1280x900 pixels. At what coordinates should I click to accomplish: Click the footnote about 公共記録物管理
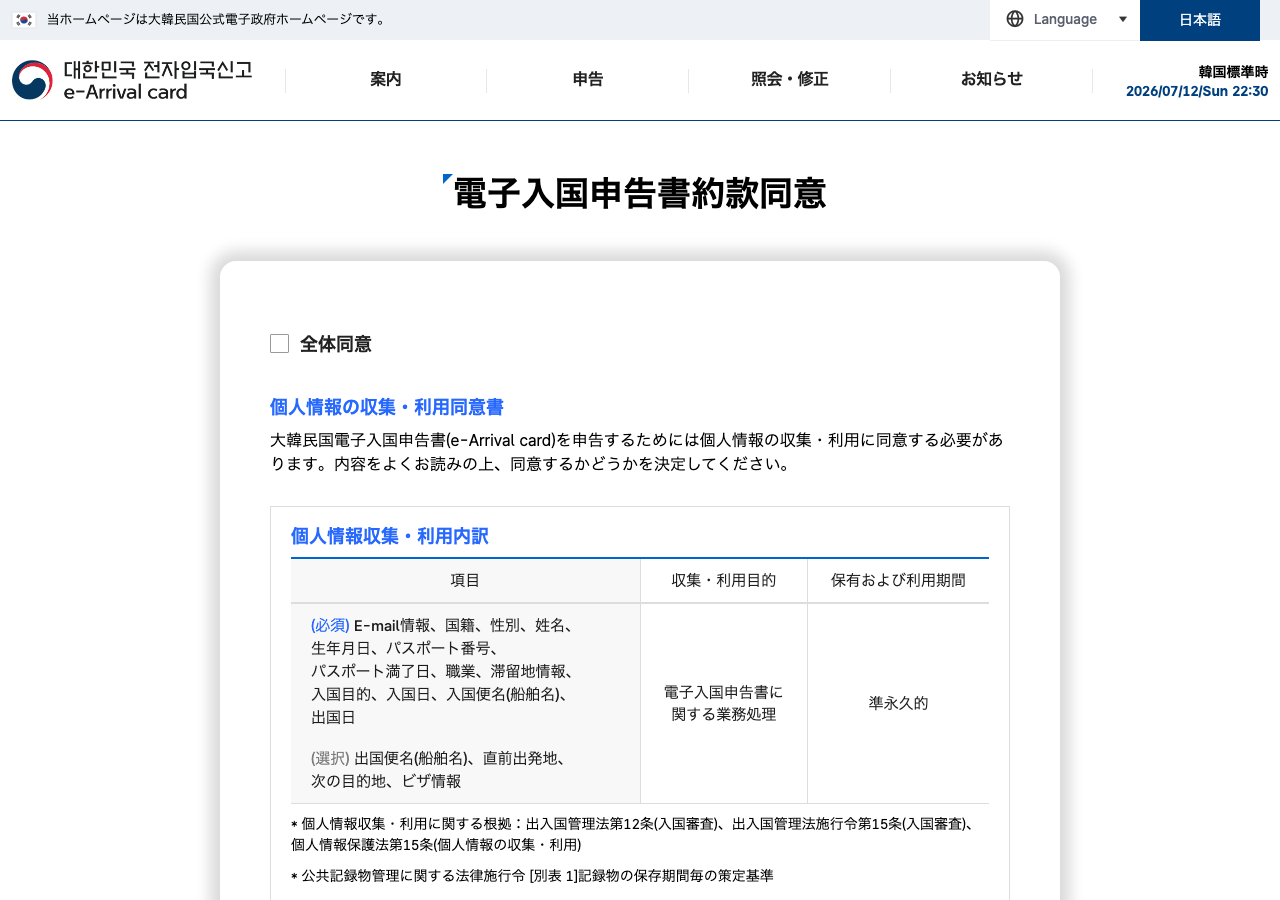tap(532, 875)
